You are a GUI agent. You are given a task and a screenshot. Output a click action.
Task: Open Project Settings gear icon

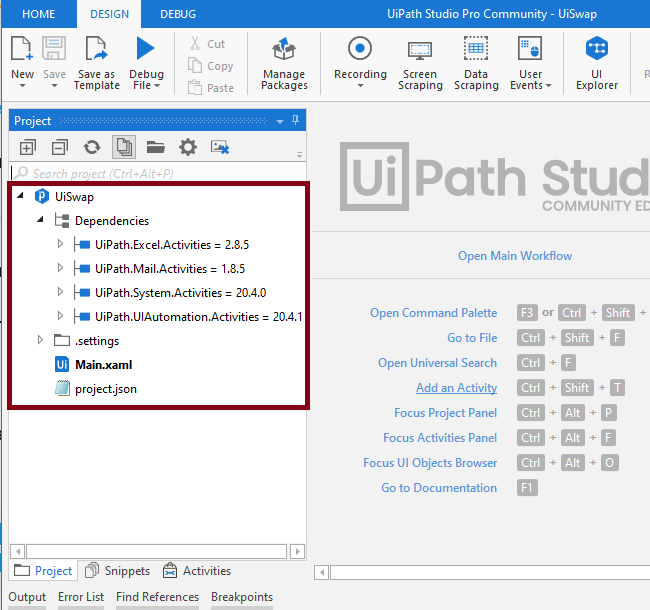pyautogui.click(x=188, y=147)
